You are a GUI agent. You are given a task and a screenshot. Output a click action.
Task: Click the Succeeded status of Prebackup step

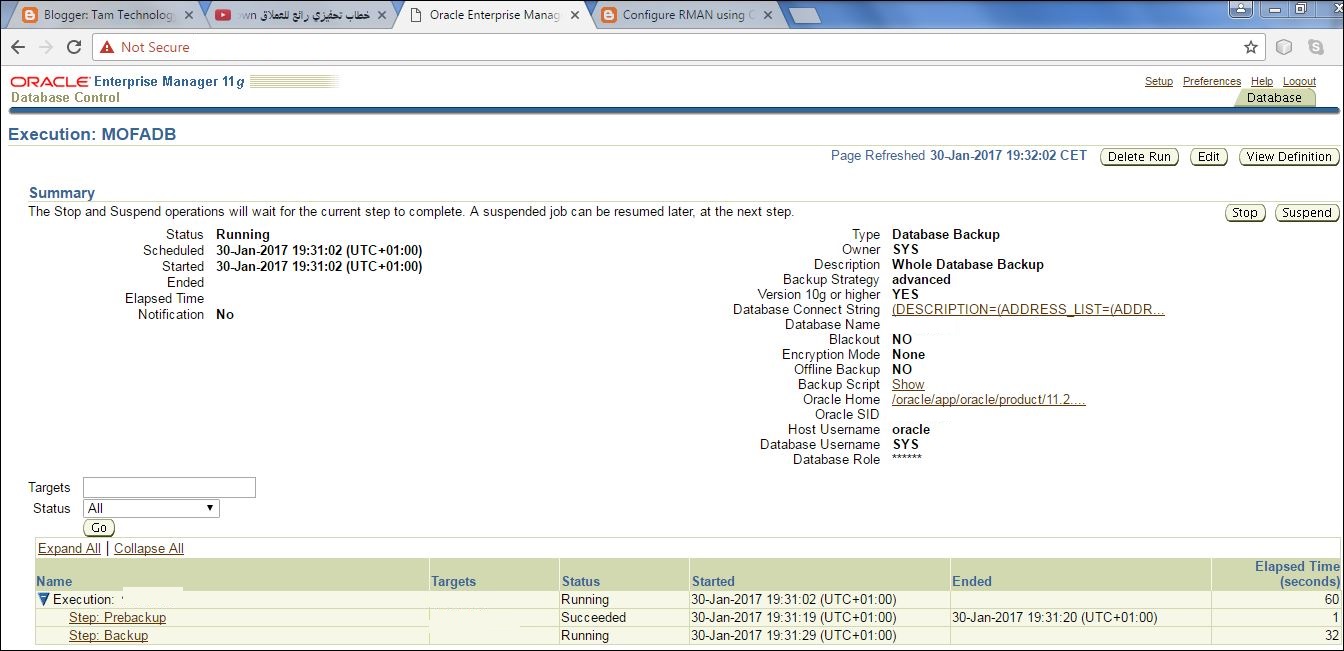593,618
